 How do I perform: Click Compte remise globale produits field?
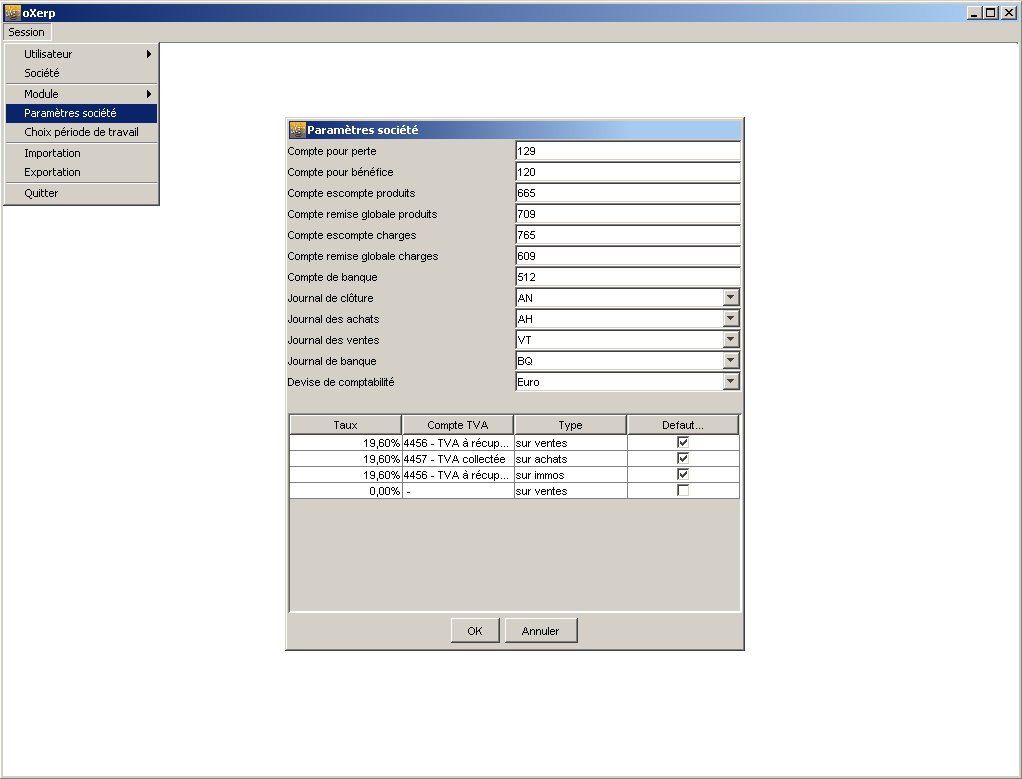pyautogui.click(x=628, y=214)
